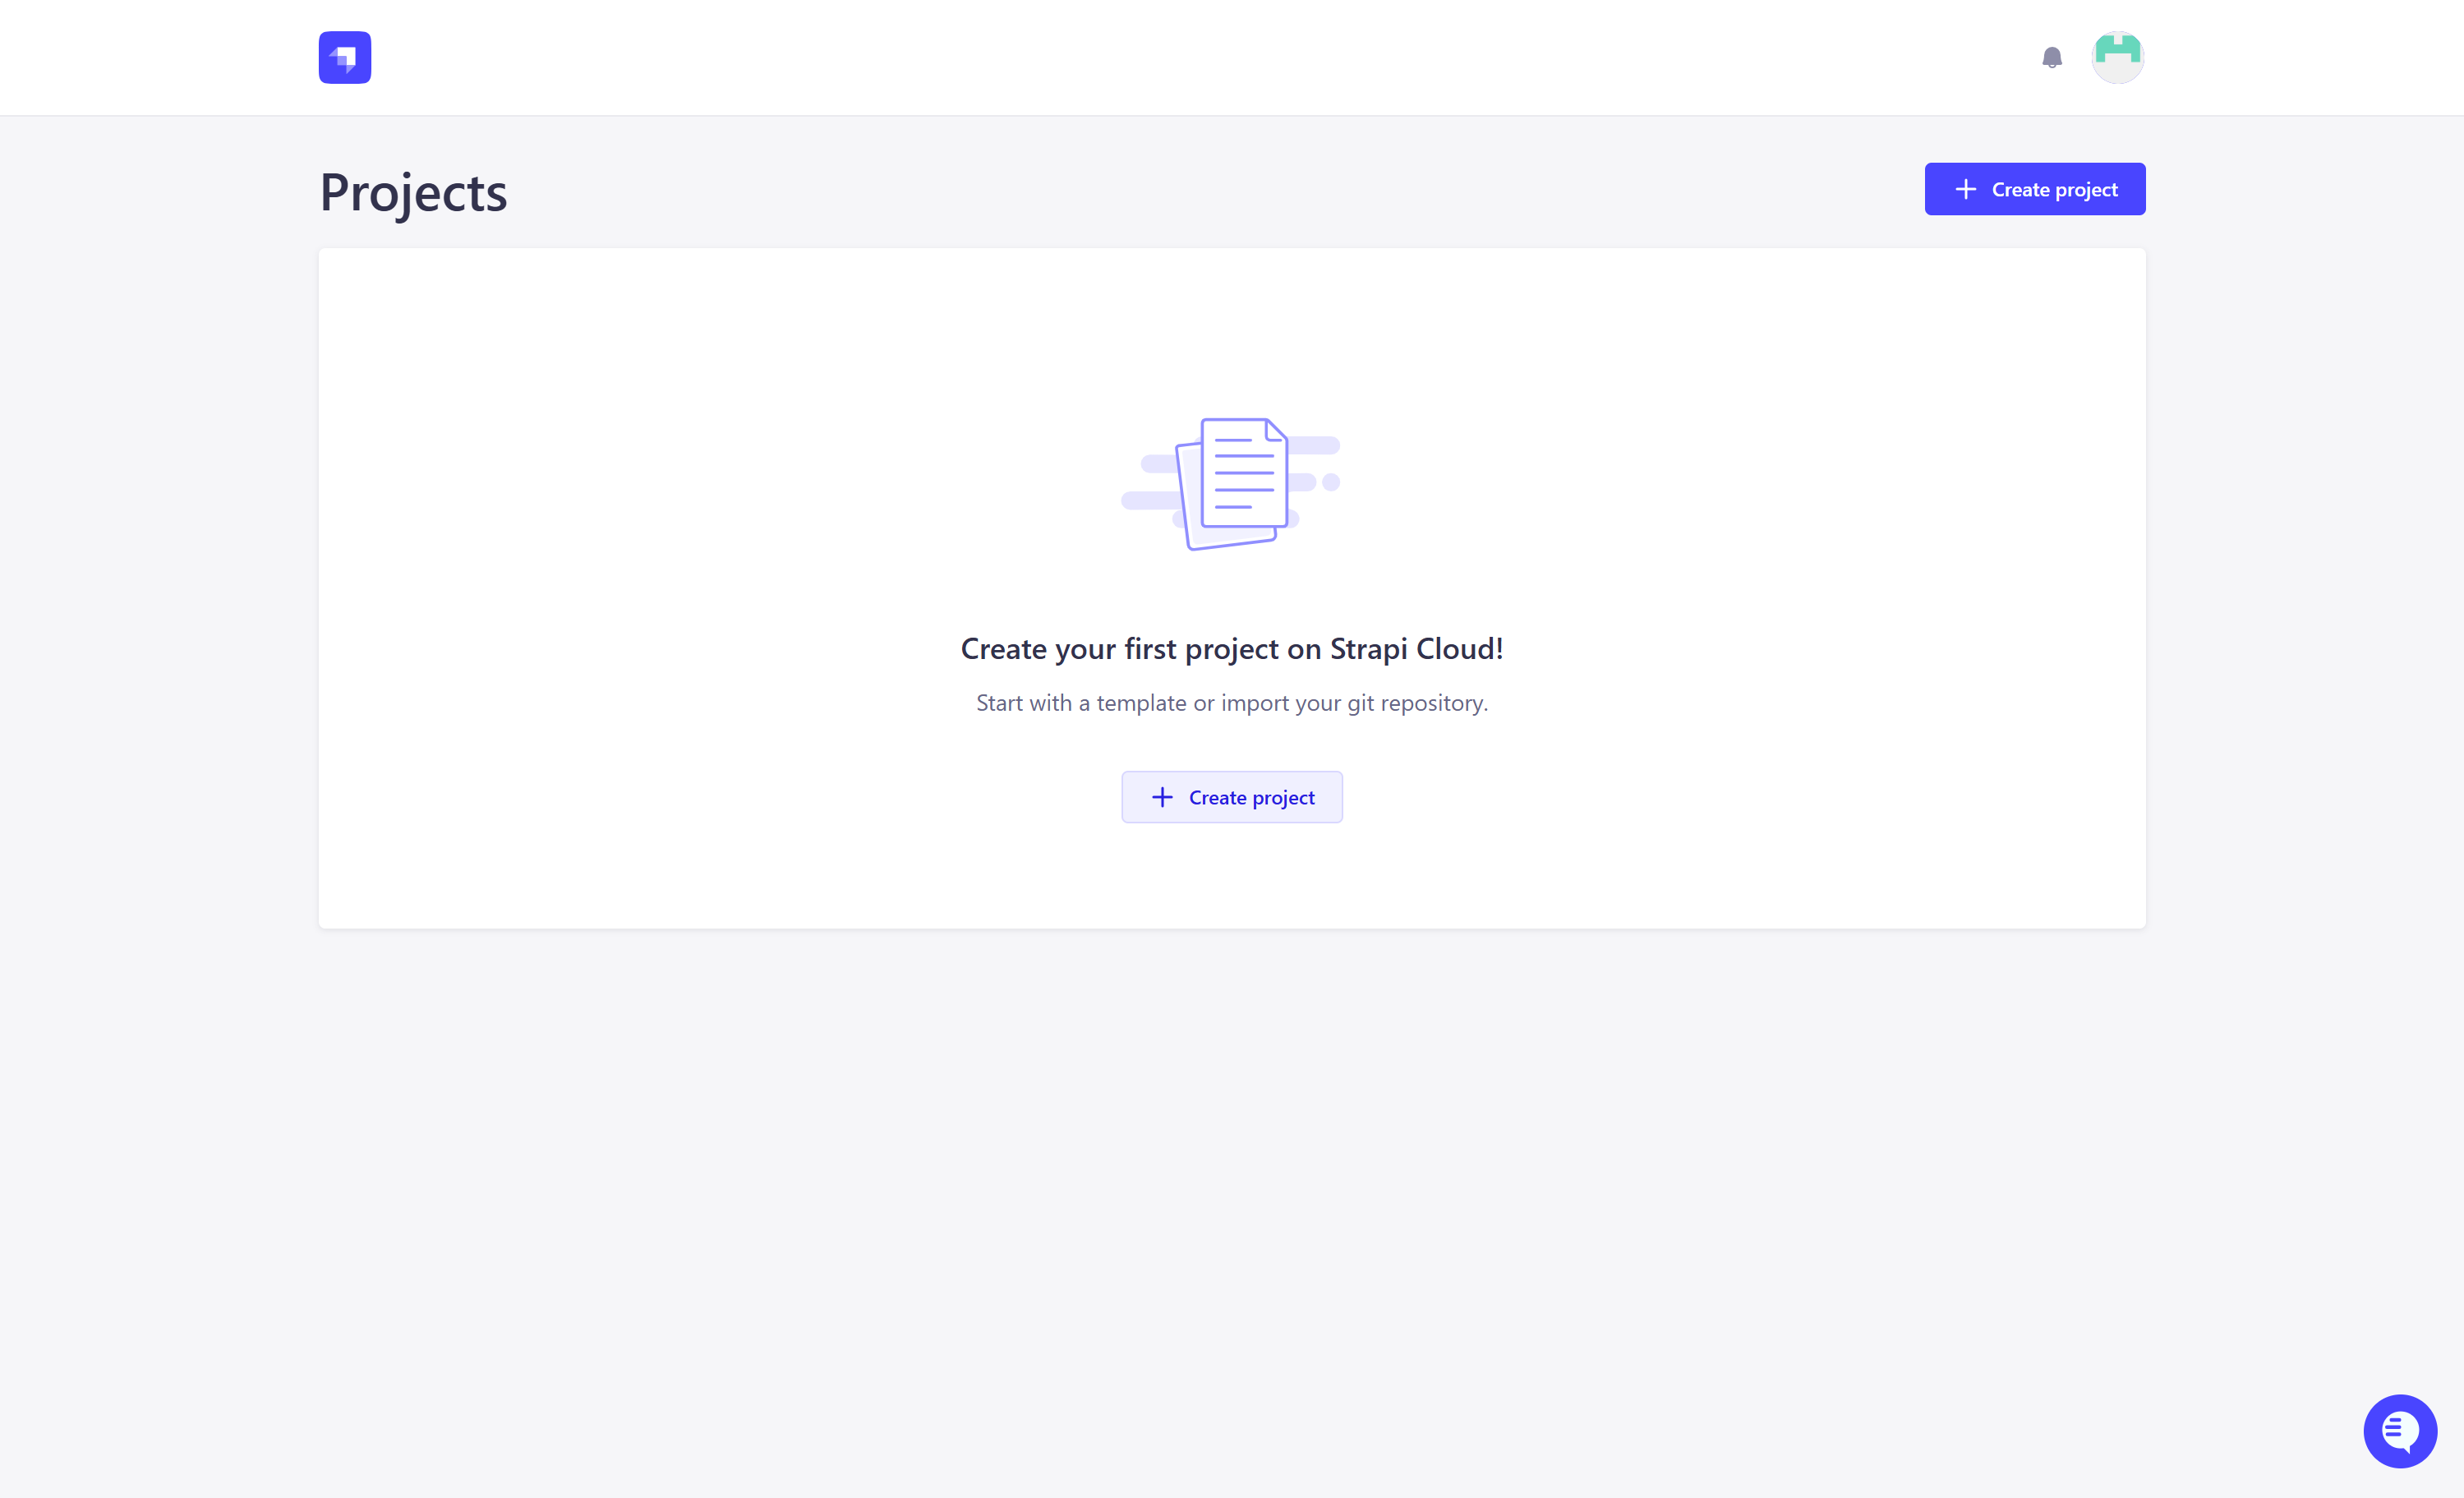Viewport: 2464px width, 1498px height.
Task: Click plus icon in top Create project button
Action: [1965, 189]
